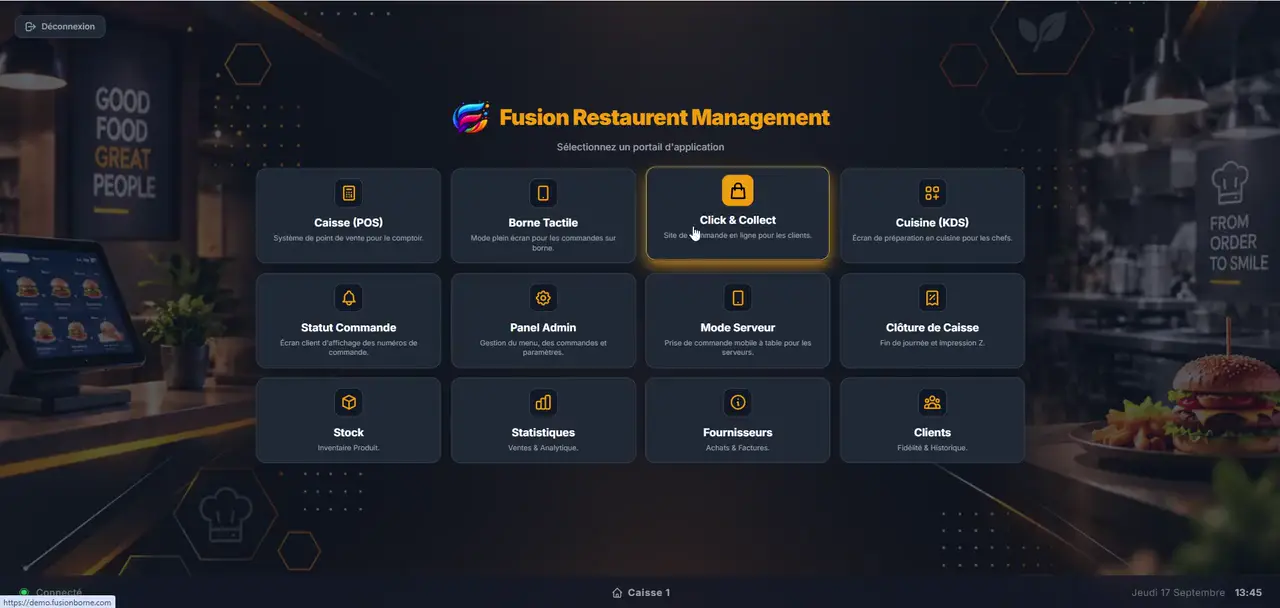Click the demo.fusionborne.com URL tooltip
The height and width of the screenshot is (608, 1280).
pos(57,602)
